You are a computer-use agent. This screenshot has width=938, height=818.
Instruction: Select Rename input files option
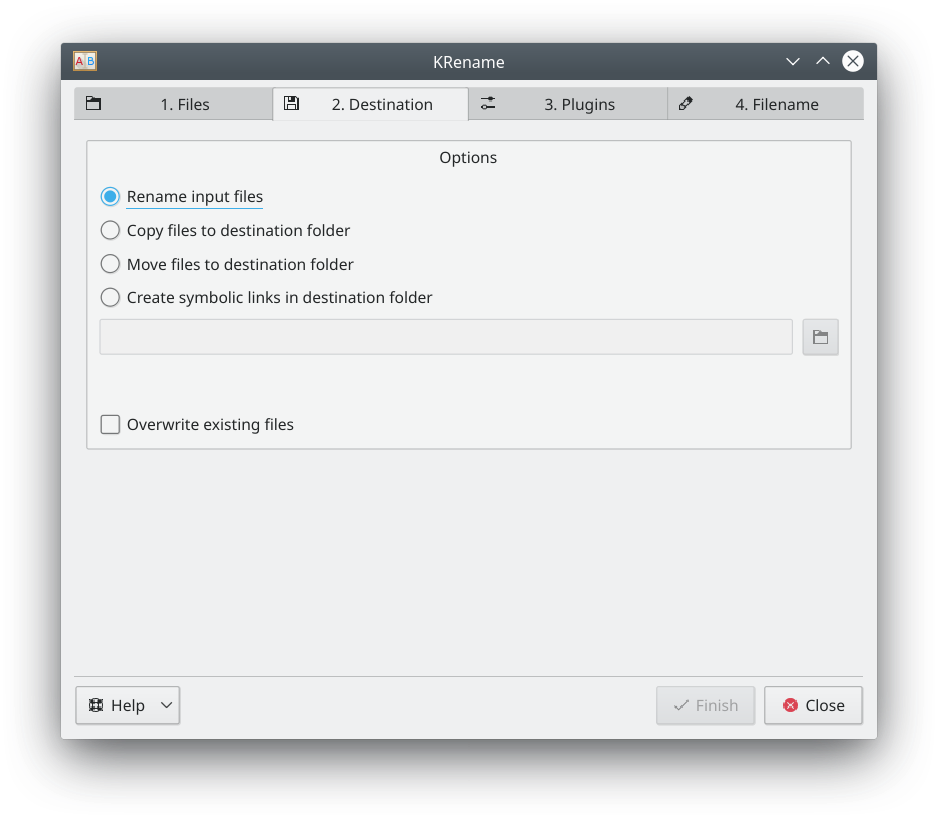[x=182, y=196]
